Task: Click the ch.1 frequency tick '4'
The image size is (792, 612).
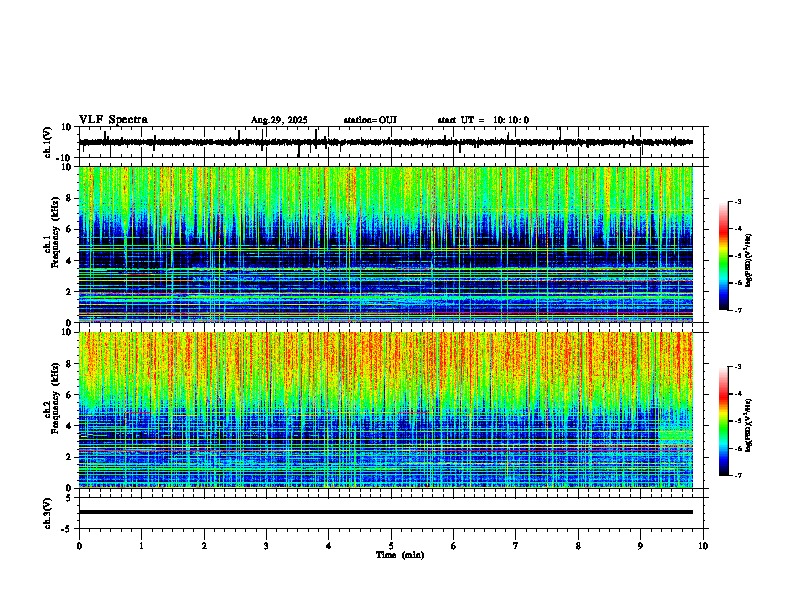Action: [69, 261]
